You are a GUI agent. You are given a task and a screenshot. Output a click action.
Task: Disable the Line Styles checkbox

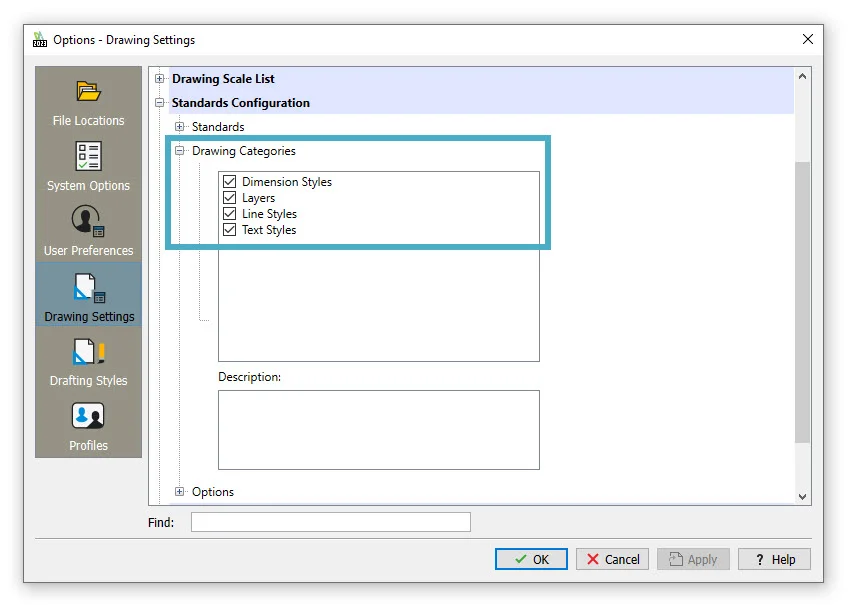coord(229,214)
